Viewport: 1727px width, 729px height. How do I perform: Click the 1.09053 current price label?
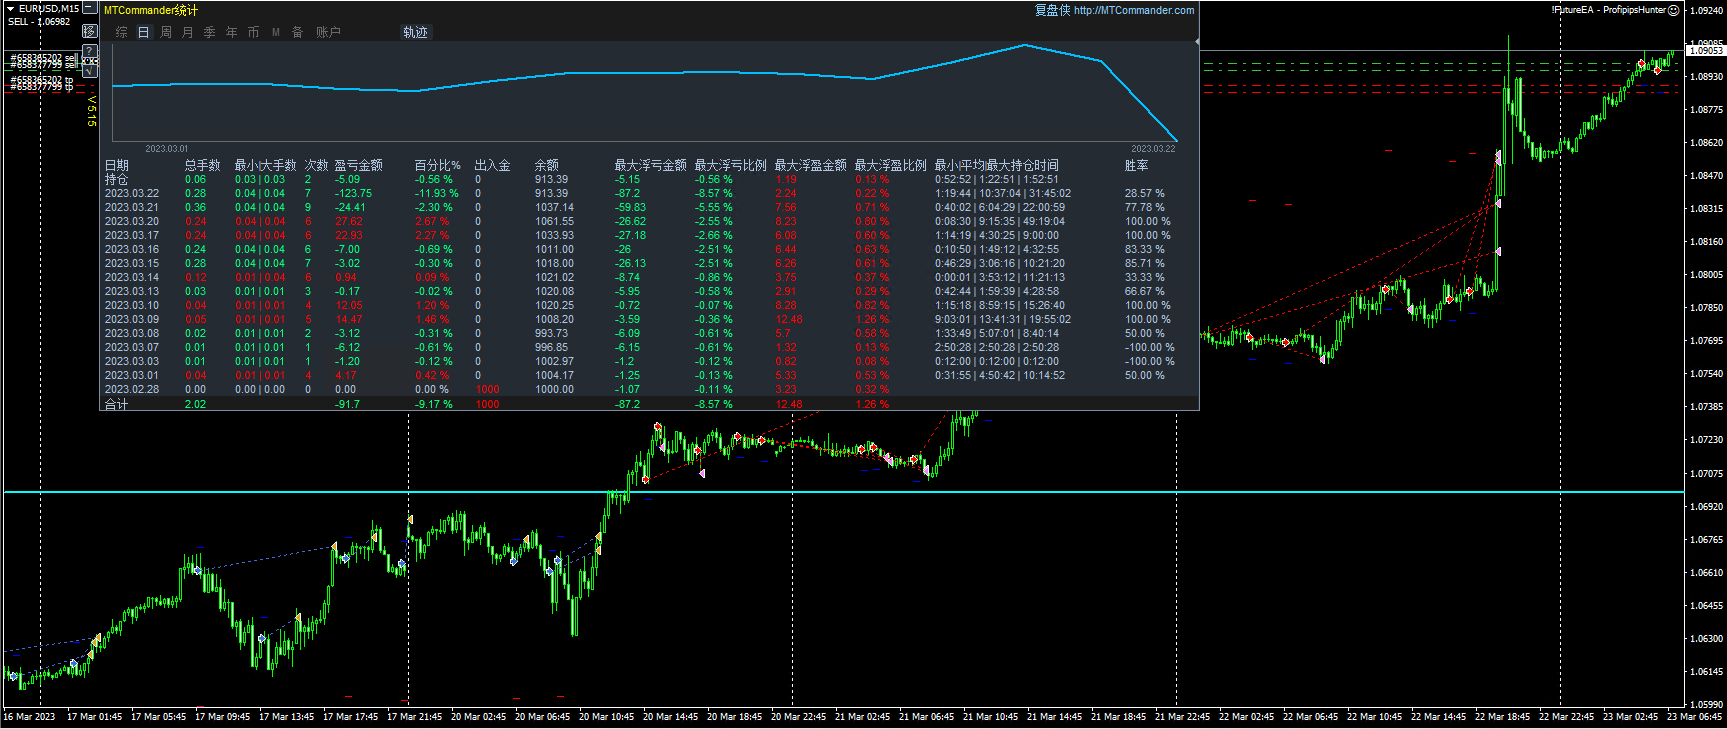pos(1705,50)
